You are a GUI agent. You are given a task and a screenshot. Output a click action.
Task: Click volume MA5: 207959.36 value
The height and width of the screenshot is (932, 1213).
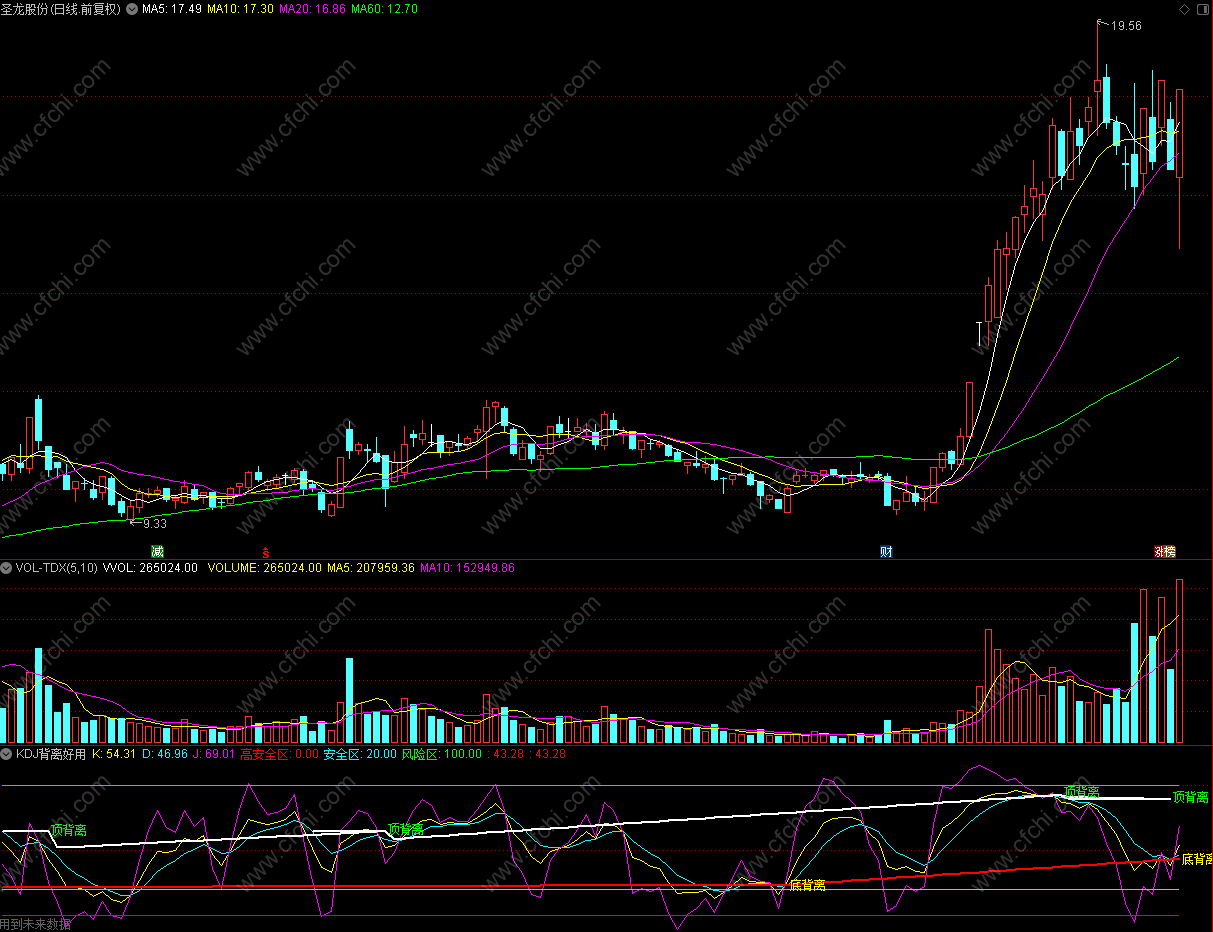(x=371, y=568)
